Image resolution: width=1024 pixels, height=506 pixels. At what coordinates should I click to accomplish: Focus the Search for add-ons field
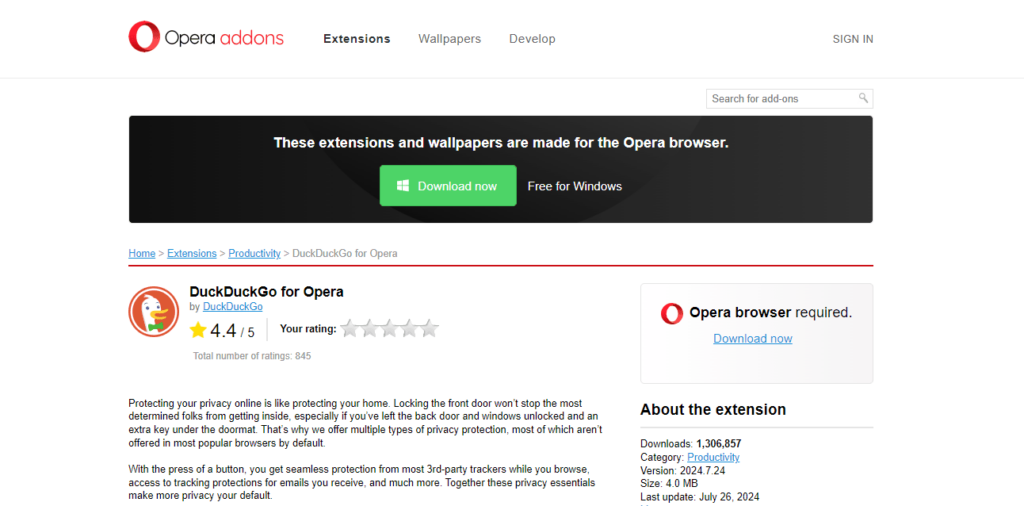click(x=790, y=99)
